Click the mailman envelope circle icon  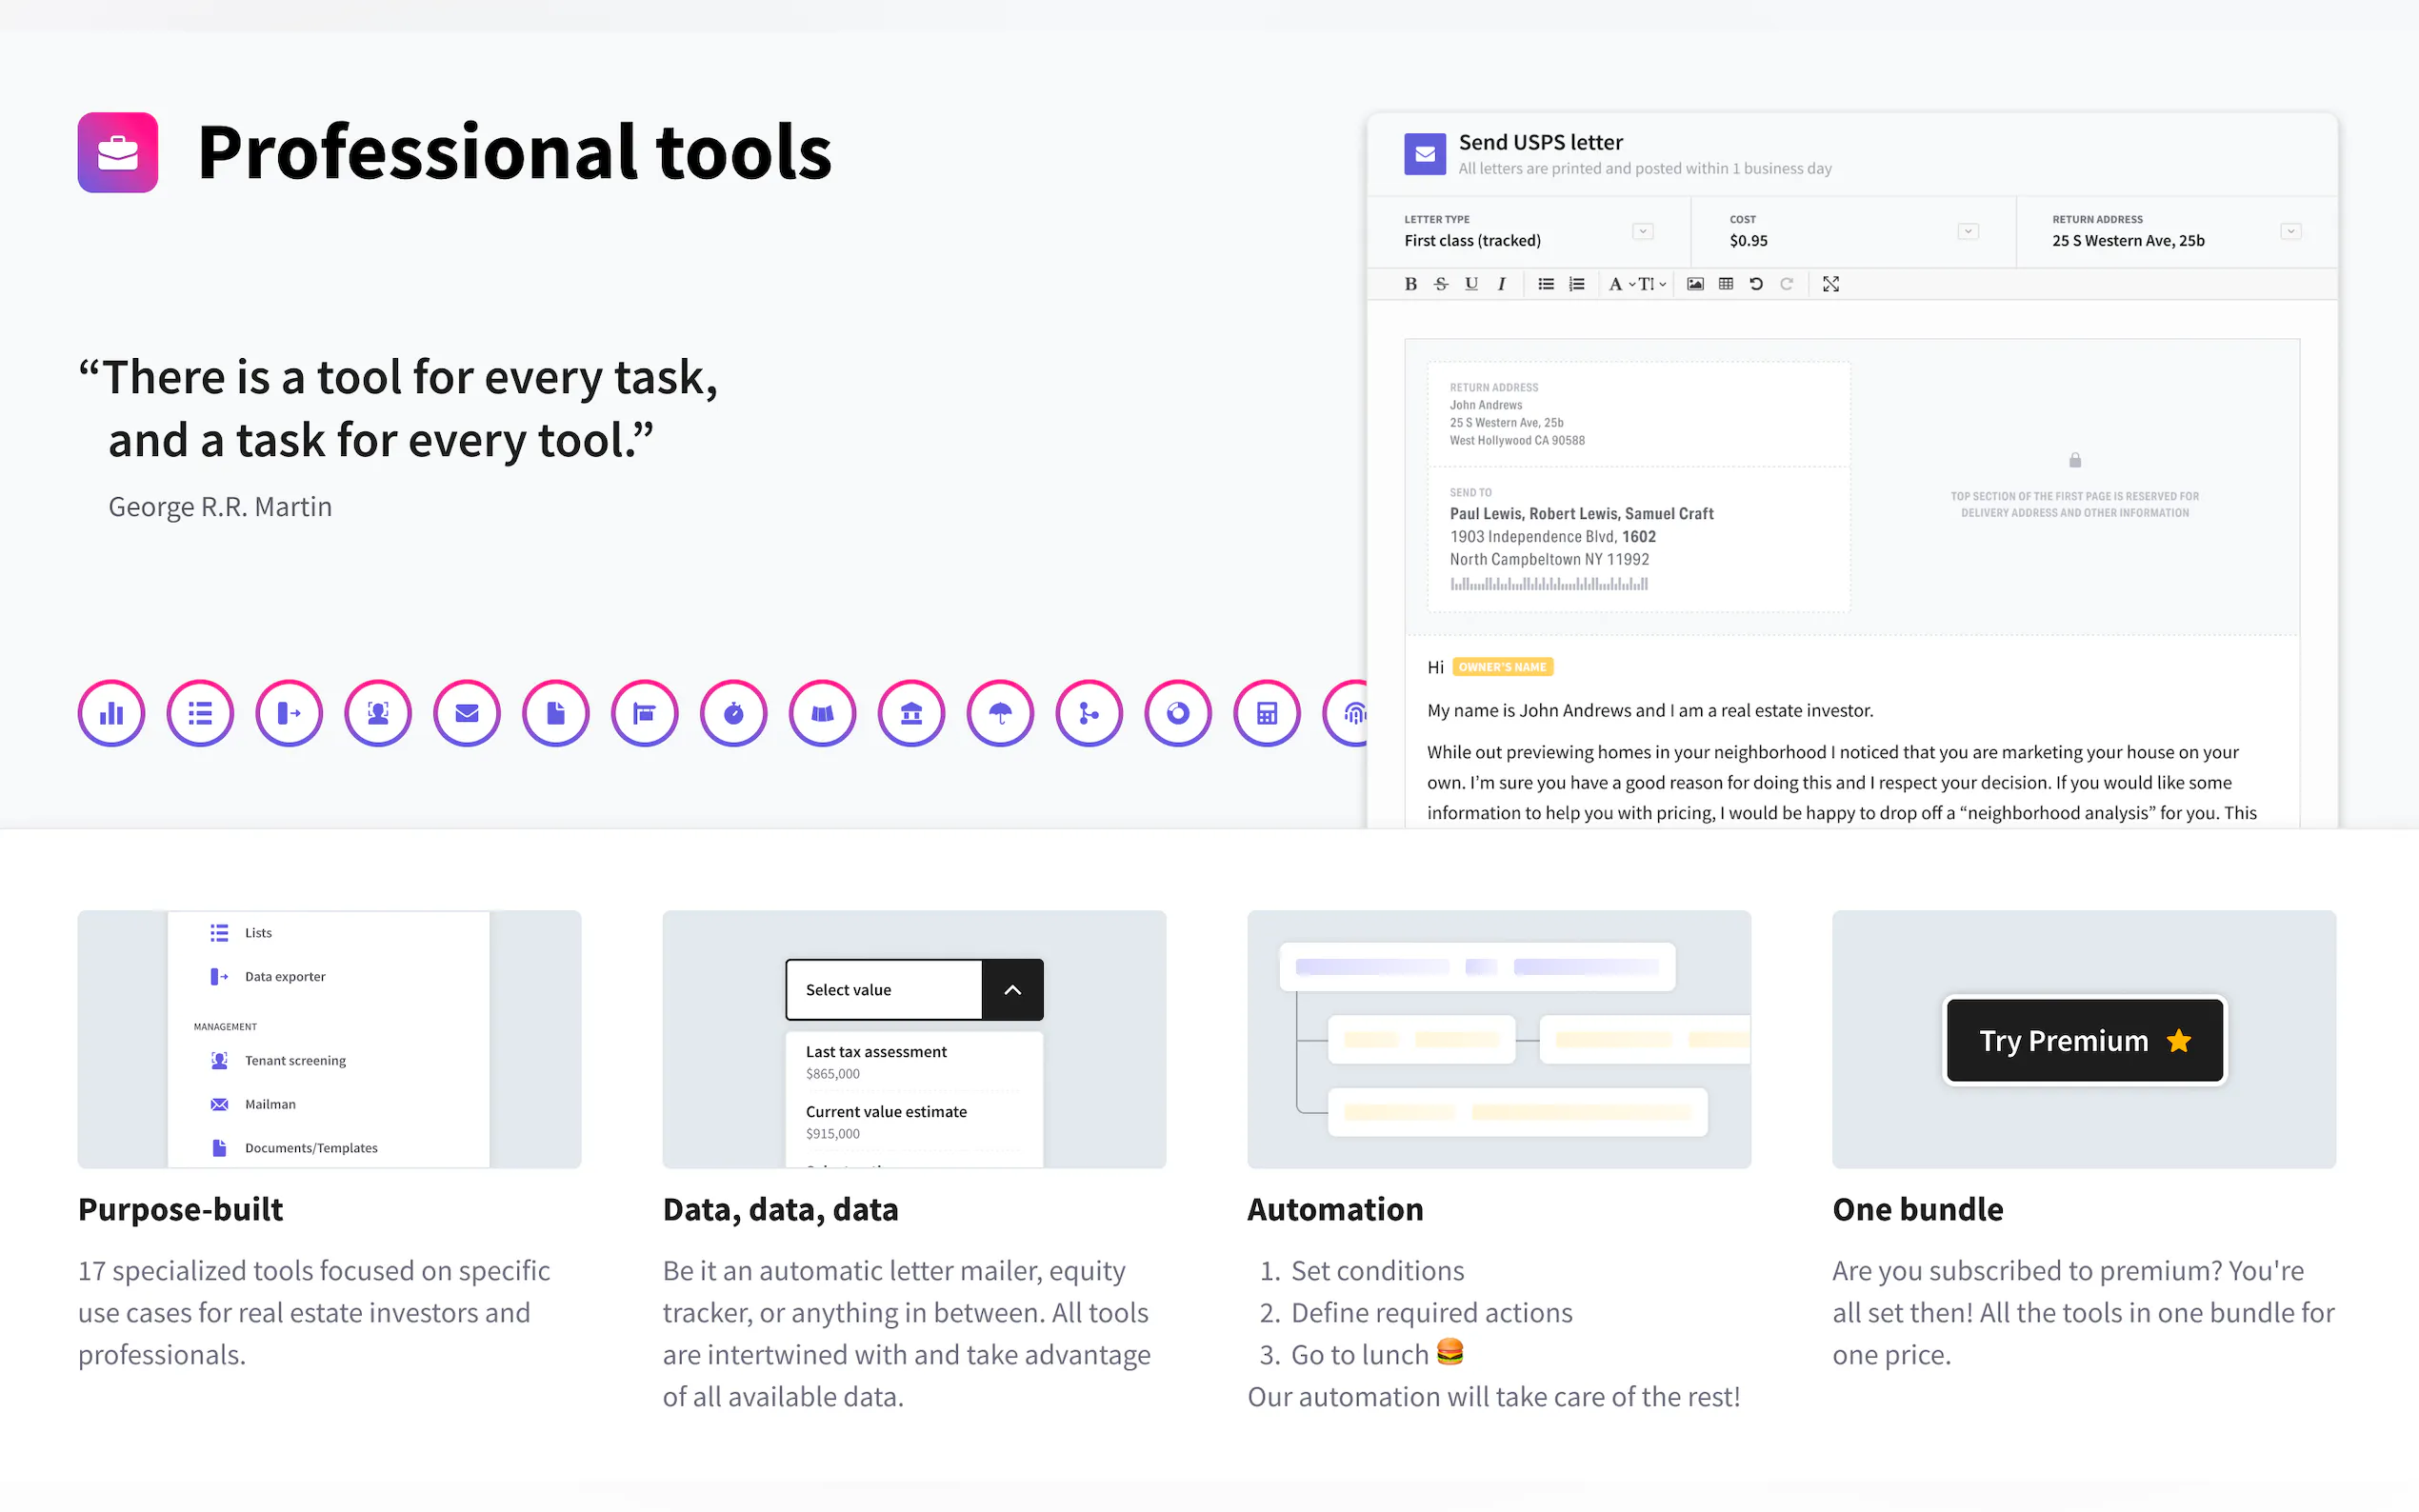(x=467, y=713)
